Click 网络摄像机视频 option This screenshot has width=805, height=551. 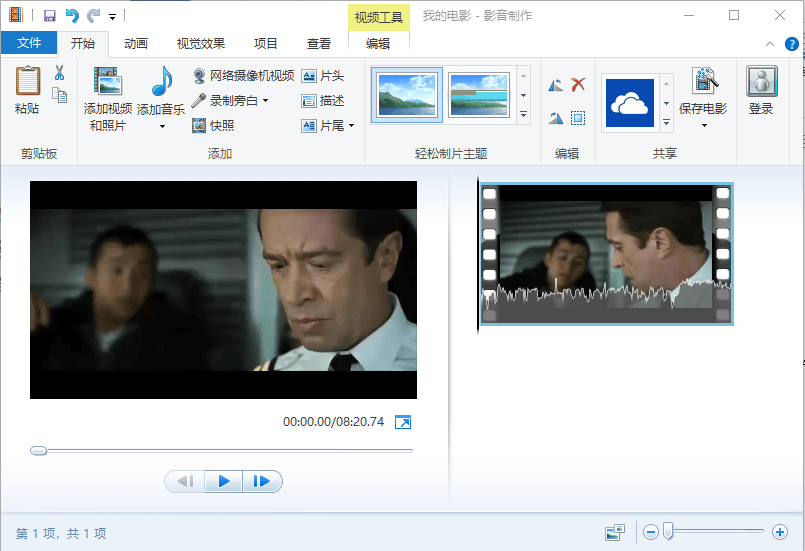pos(243,76)
